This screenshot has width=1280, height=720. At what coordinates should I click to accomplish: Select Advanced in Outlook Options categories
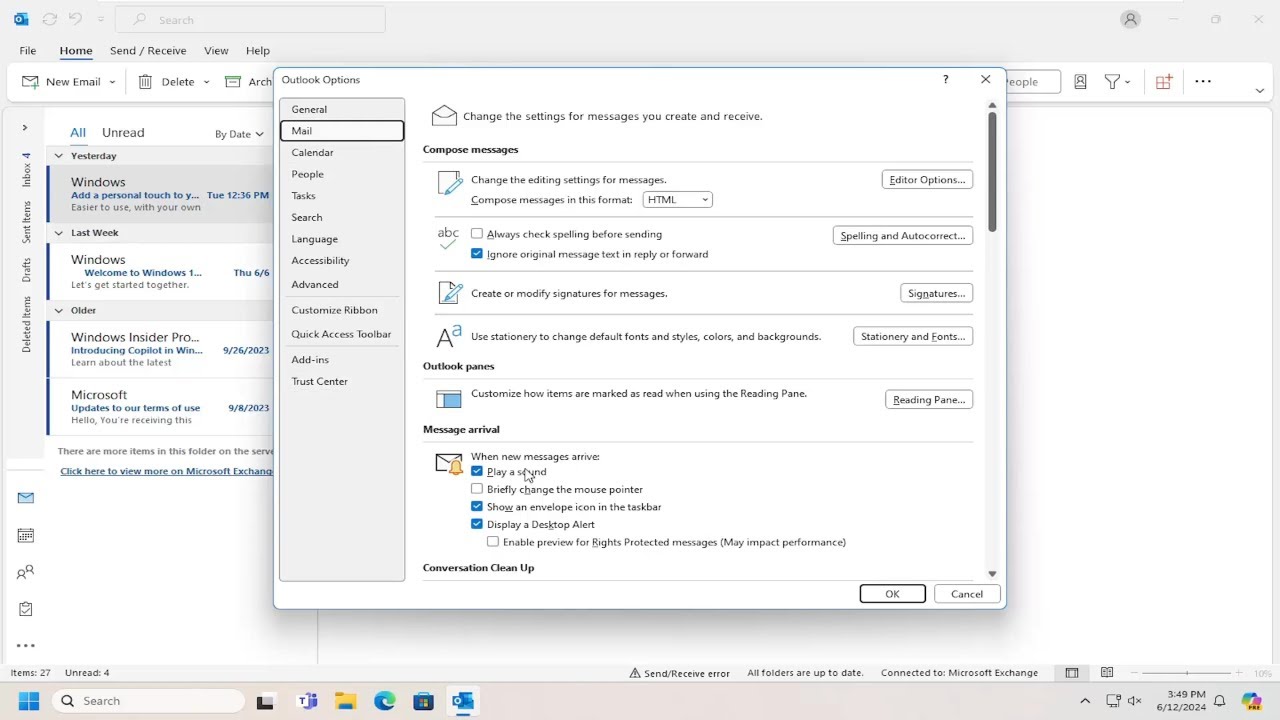[x=342, y=285]
